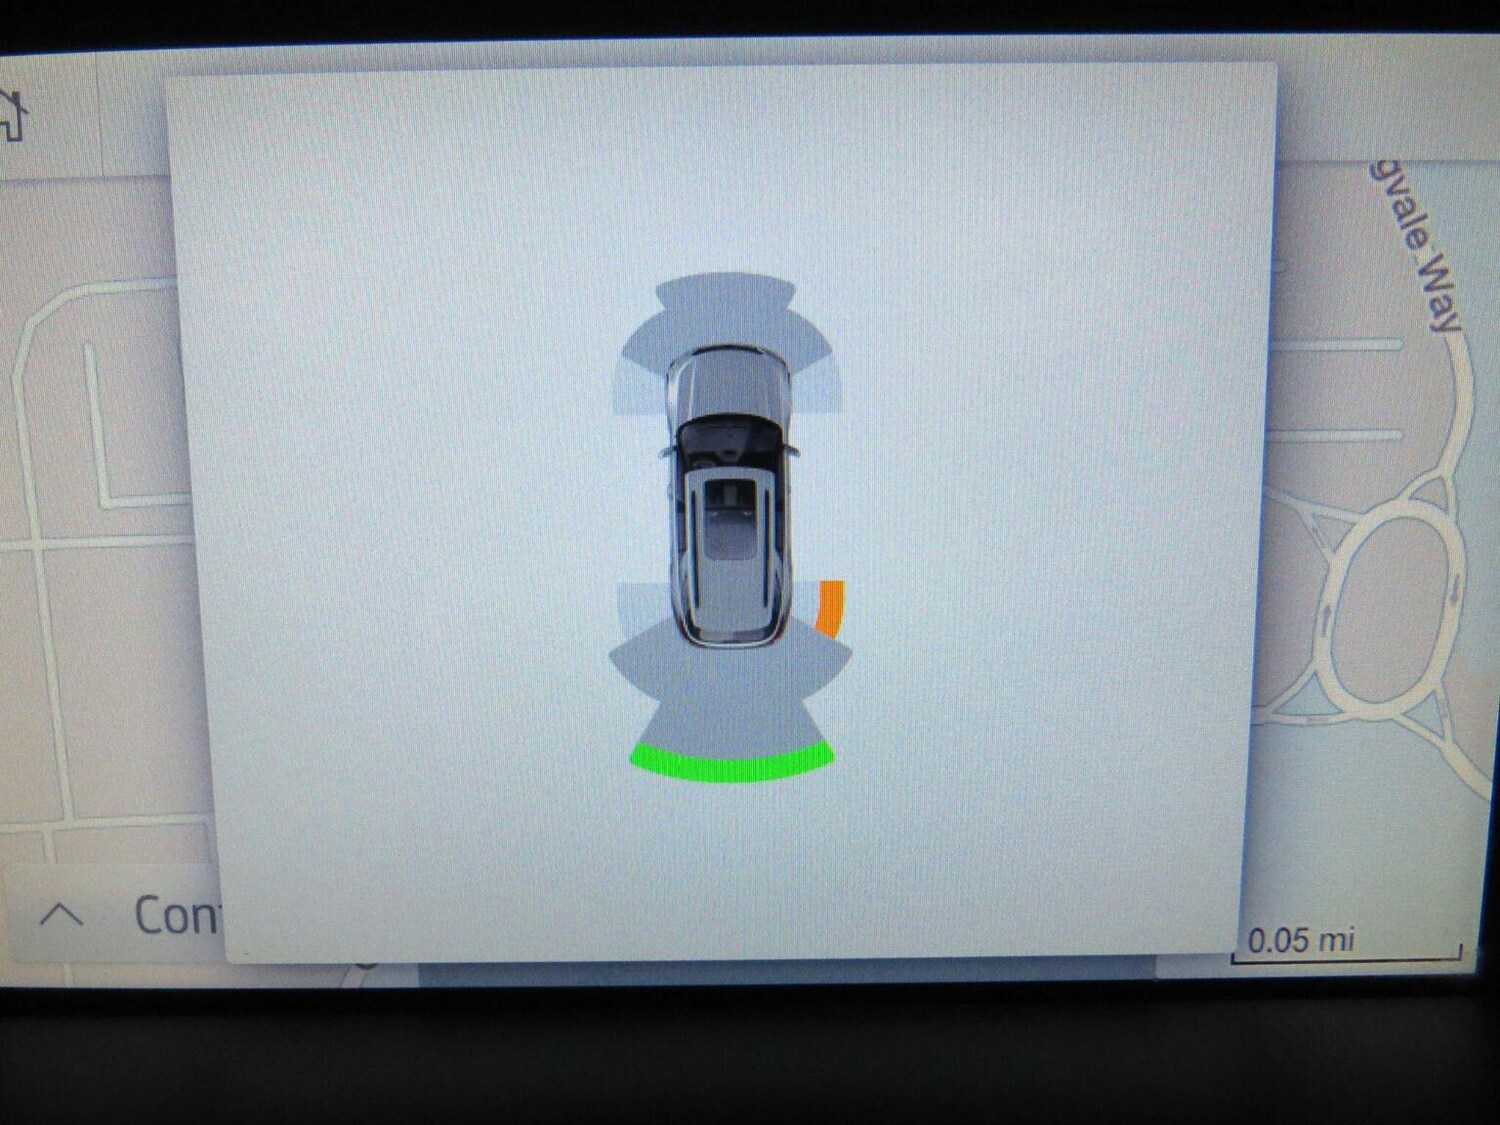The height and width of the screenshot is (1125, 1500).
Task: Tap the partially hidden "Con" label
Action: coord(175,915)
